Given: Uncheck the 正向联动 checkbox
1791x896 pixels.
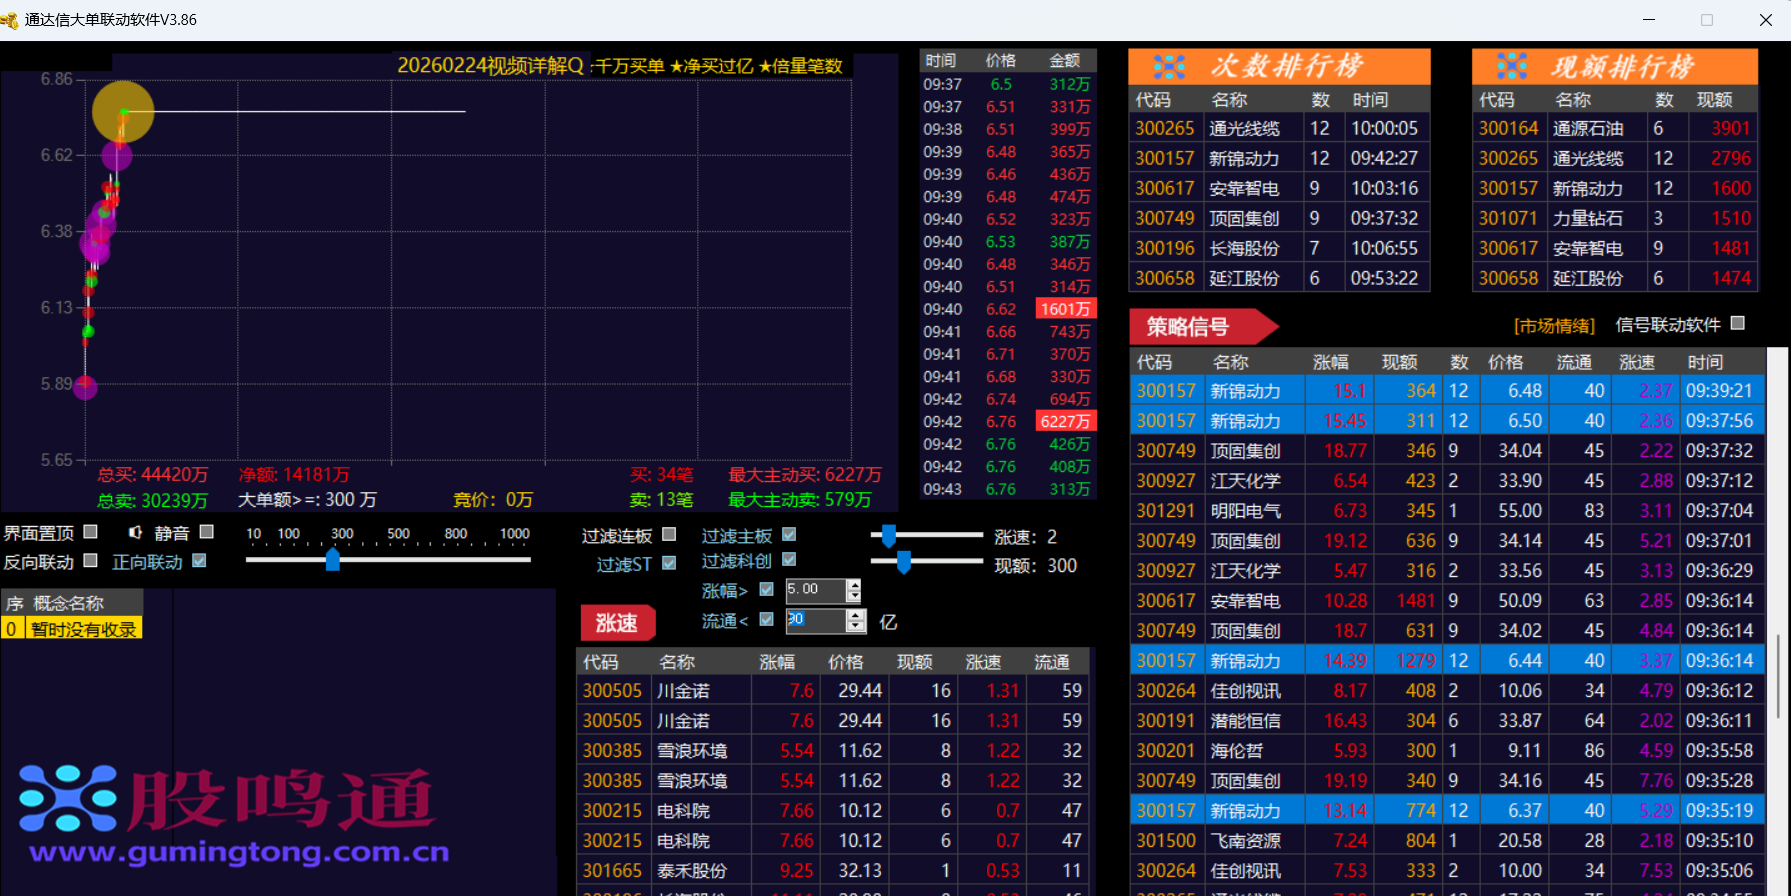Looking at the screenshot, I should [x=199, y=561].
